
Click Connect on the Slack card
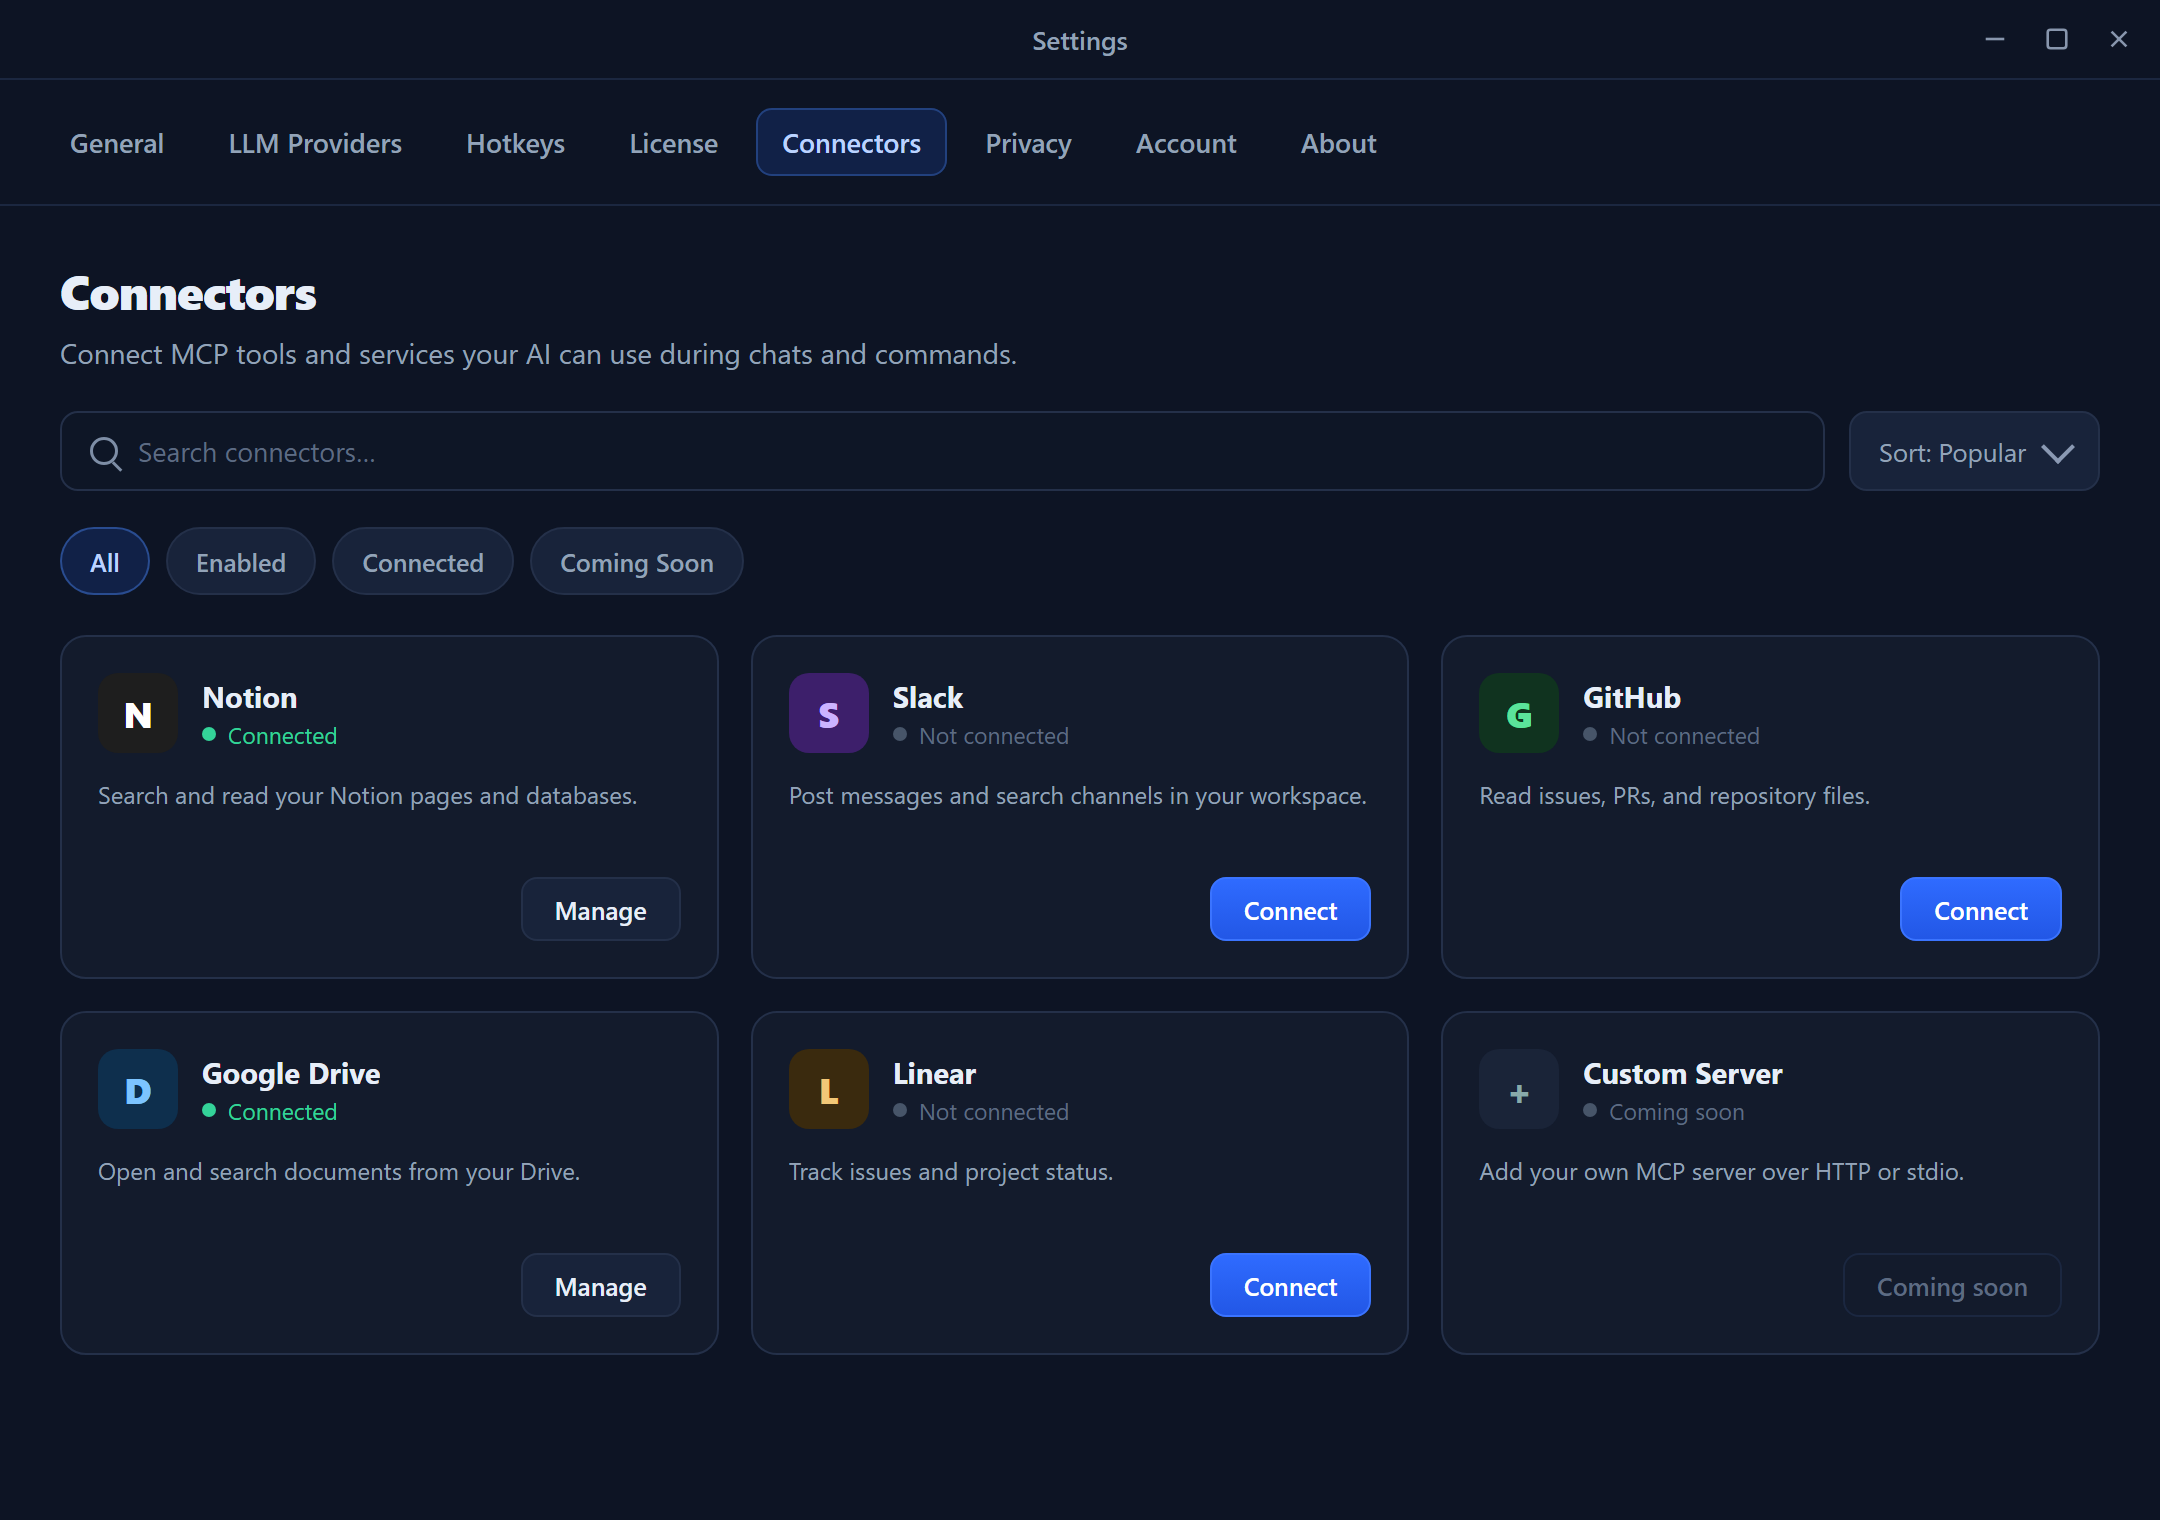(x=1290, y=909)
